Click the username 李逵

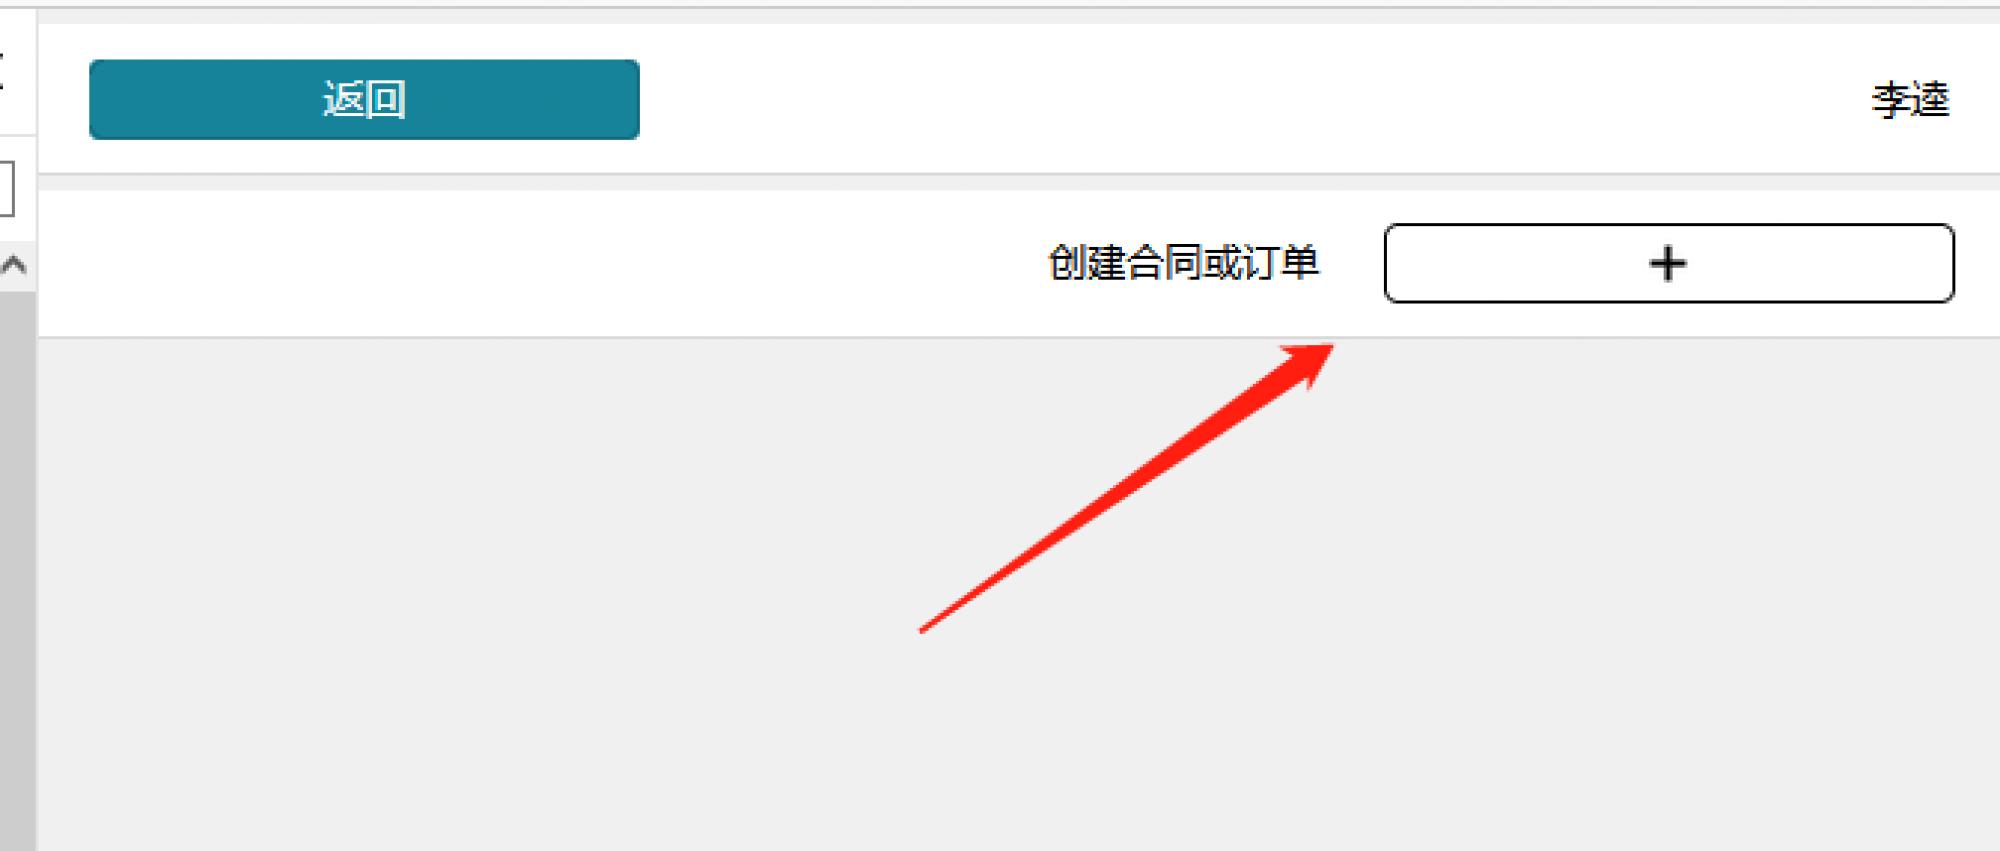pos(1911,100)
